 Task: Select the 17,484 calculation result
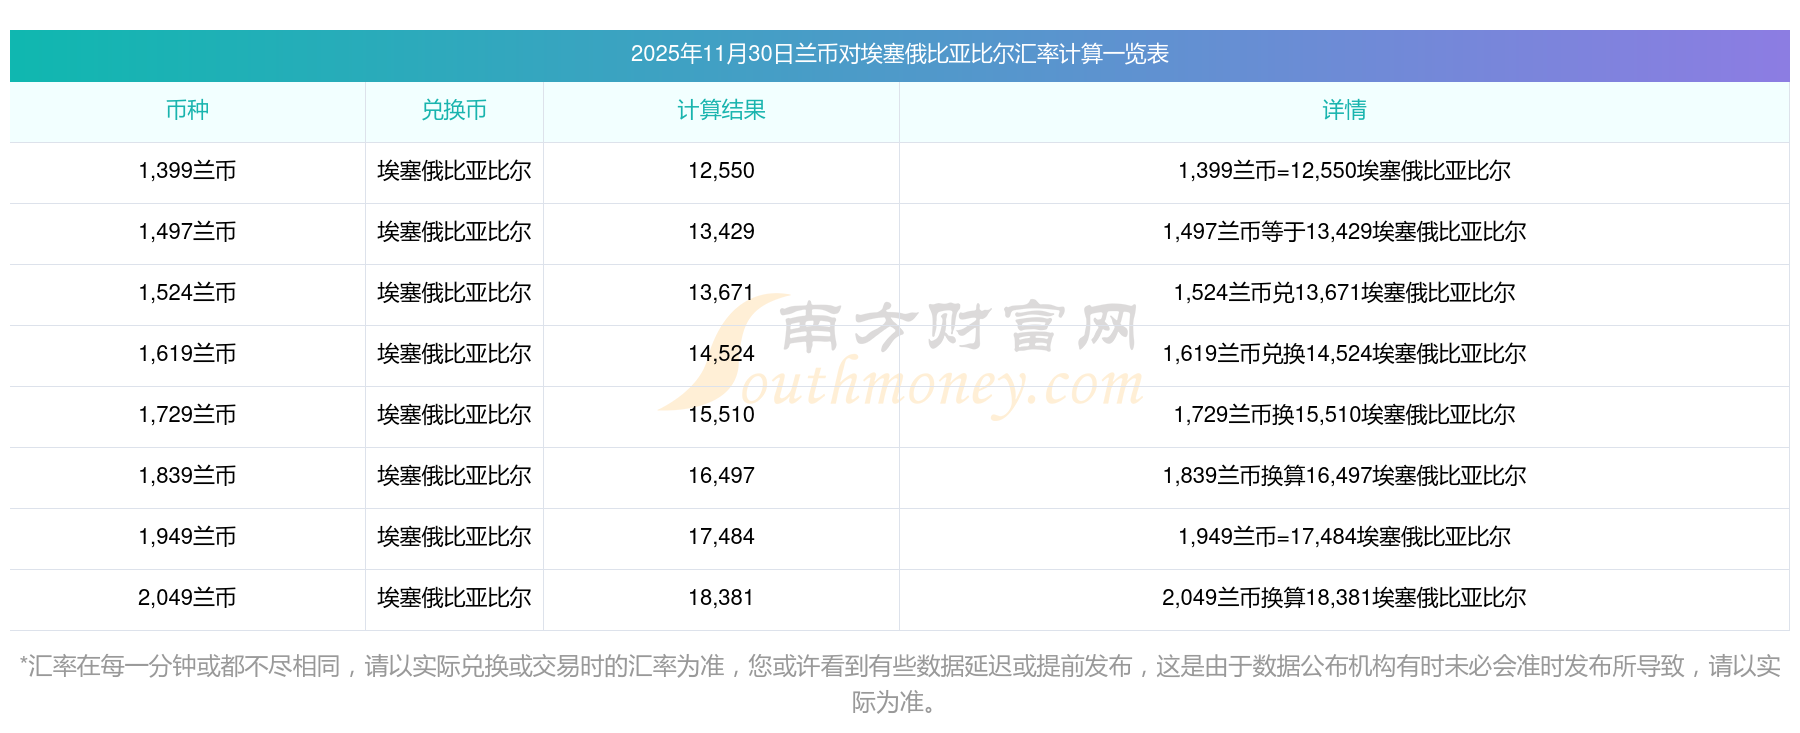tap(721, 537)
